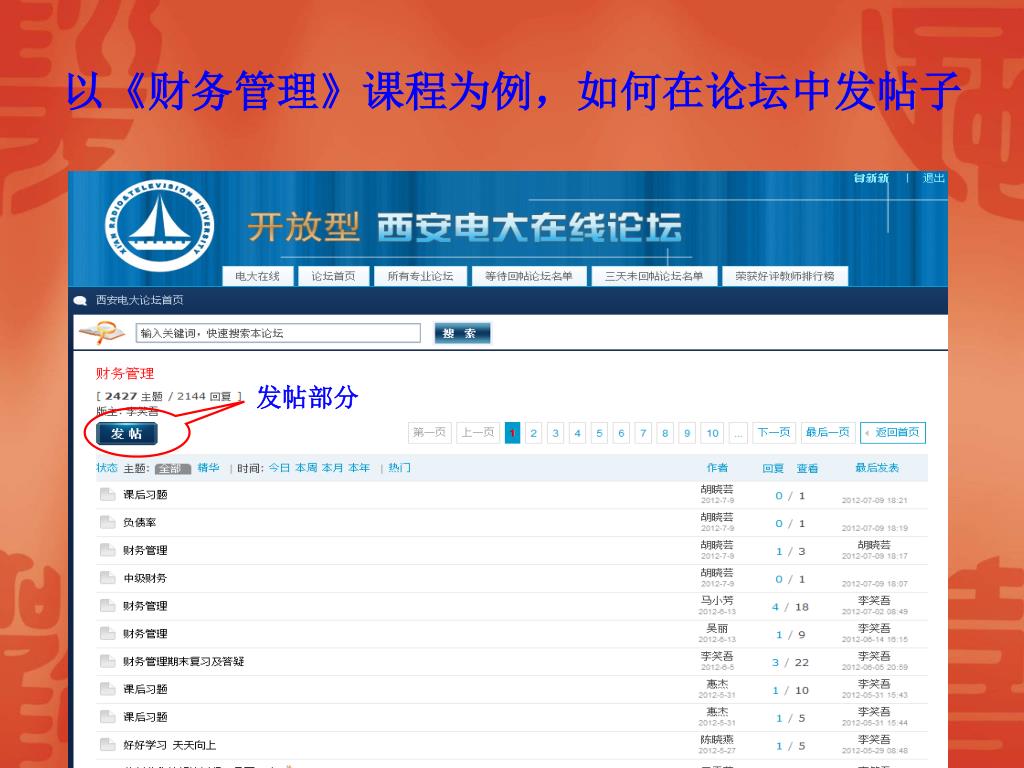Click the 最后发表 column header
This screenshot has height=768, width=1024.
pyautogui.click(x=877, y=468)
